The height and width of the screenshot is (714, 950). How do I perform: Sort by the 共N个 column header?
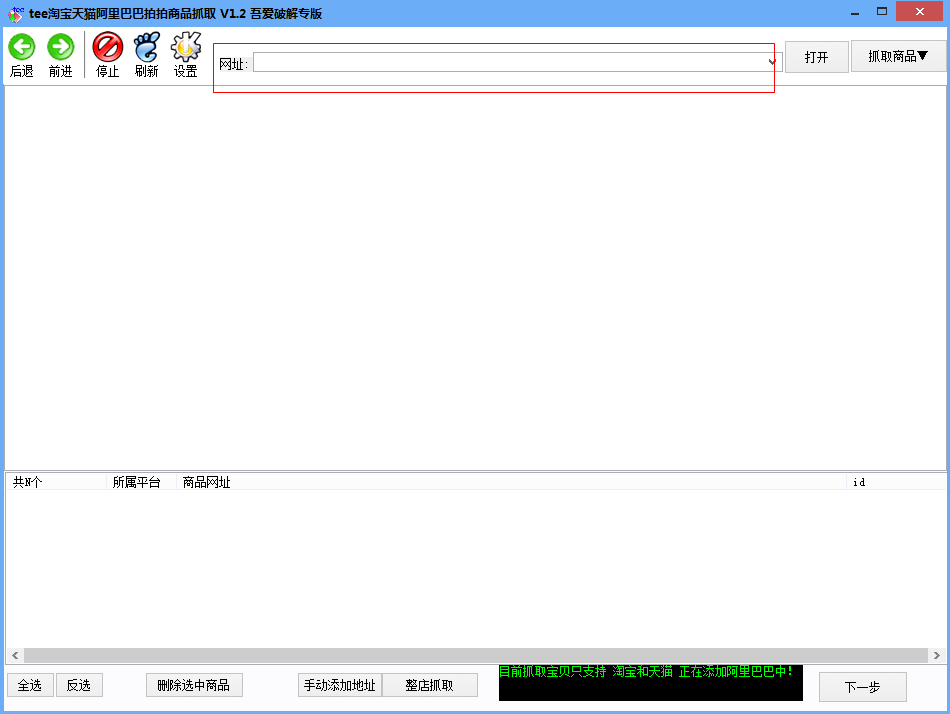tap(56, 482)
